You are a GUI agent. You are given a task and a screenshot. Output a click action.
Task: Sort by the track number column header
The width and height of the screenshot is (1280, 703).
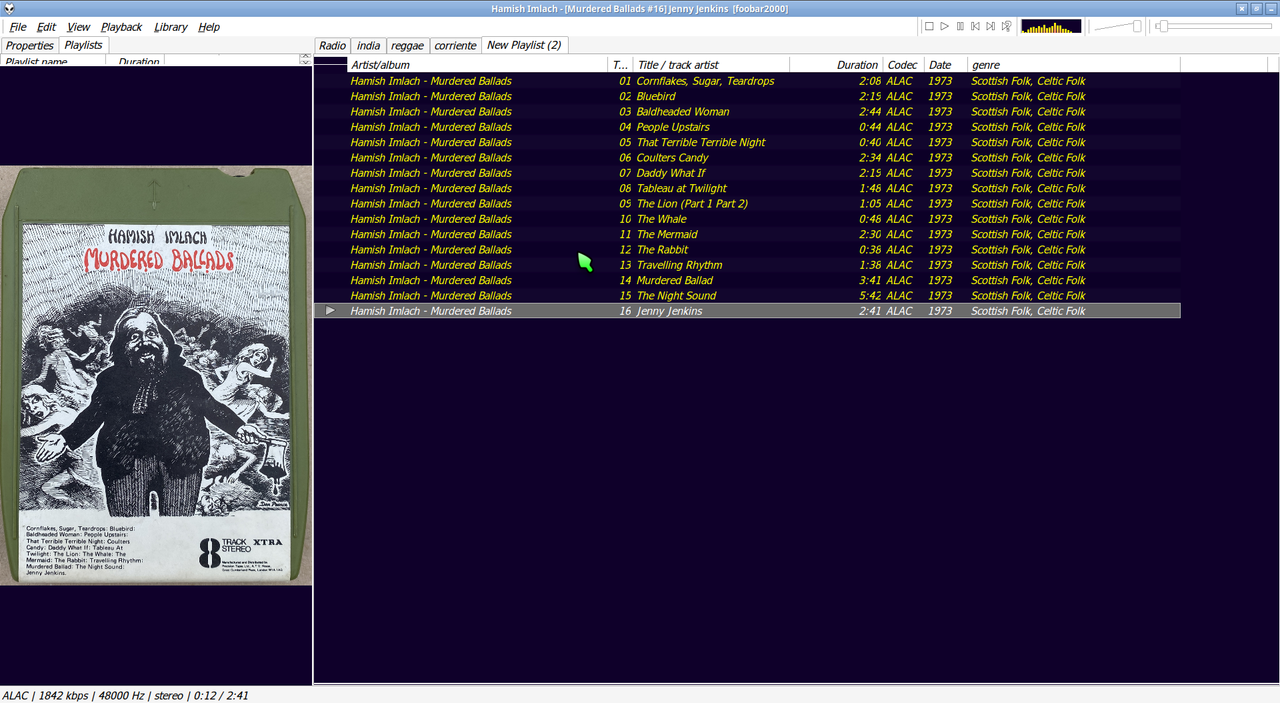[621, 65]
